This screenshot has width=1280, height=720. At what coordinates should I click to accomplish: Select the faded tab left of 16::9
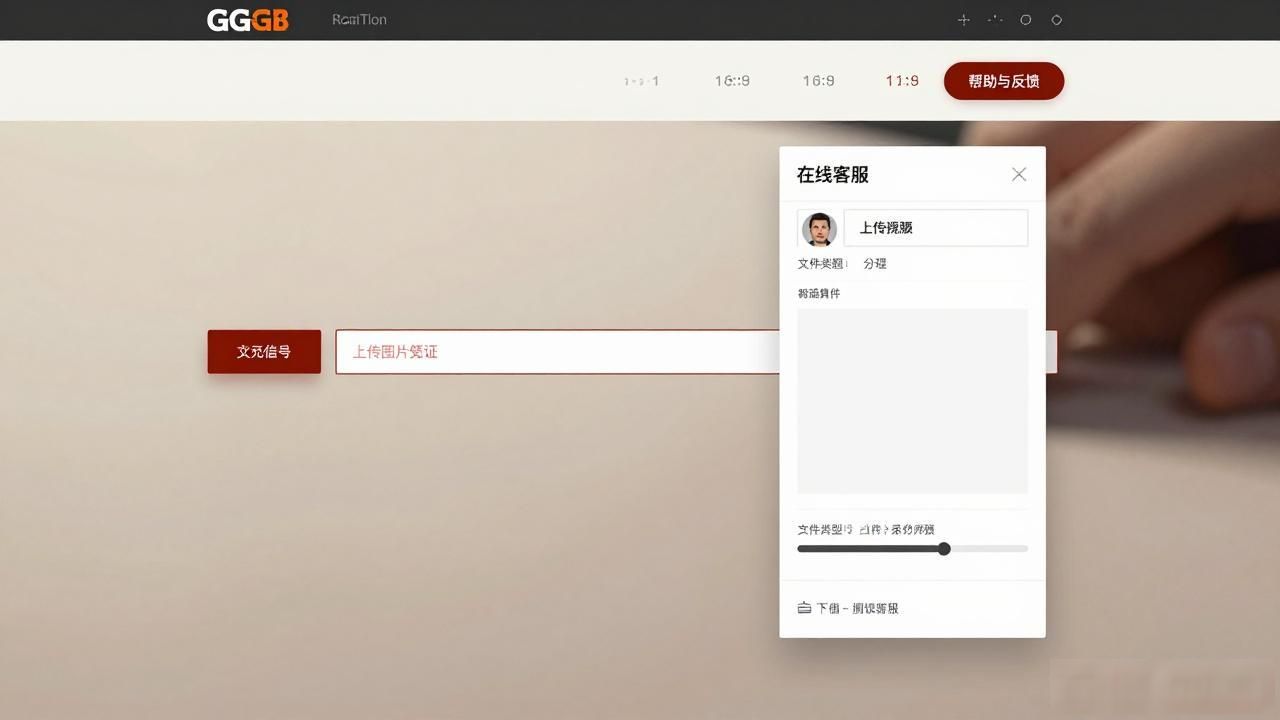(x=641, y=81)
